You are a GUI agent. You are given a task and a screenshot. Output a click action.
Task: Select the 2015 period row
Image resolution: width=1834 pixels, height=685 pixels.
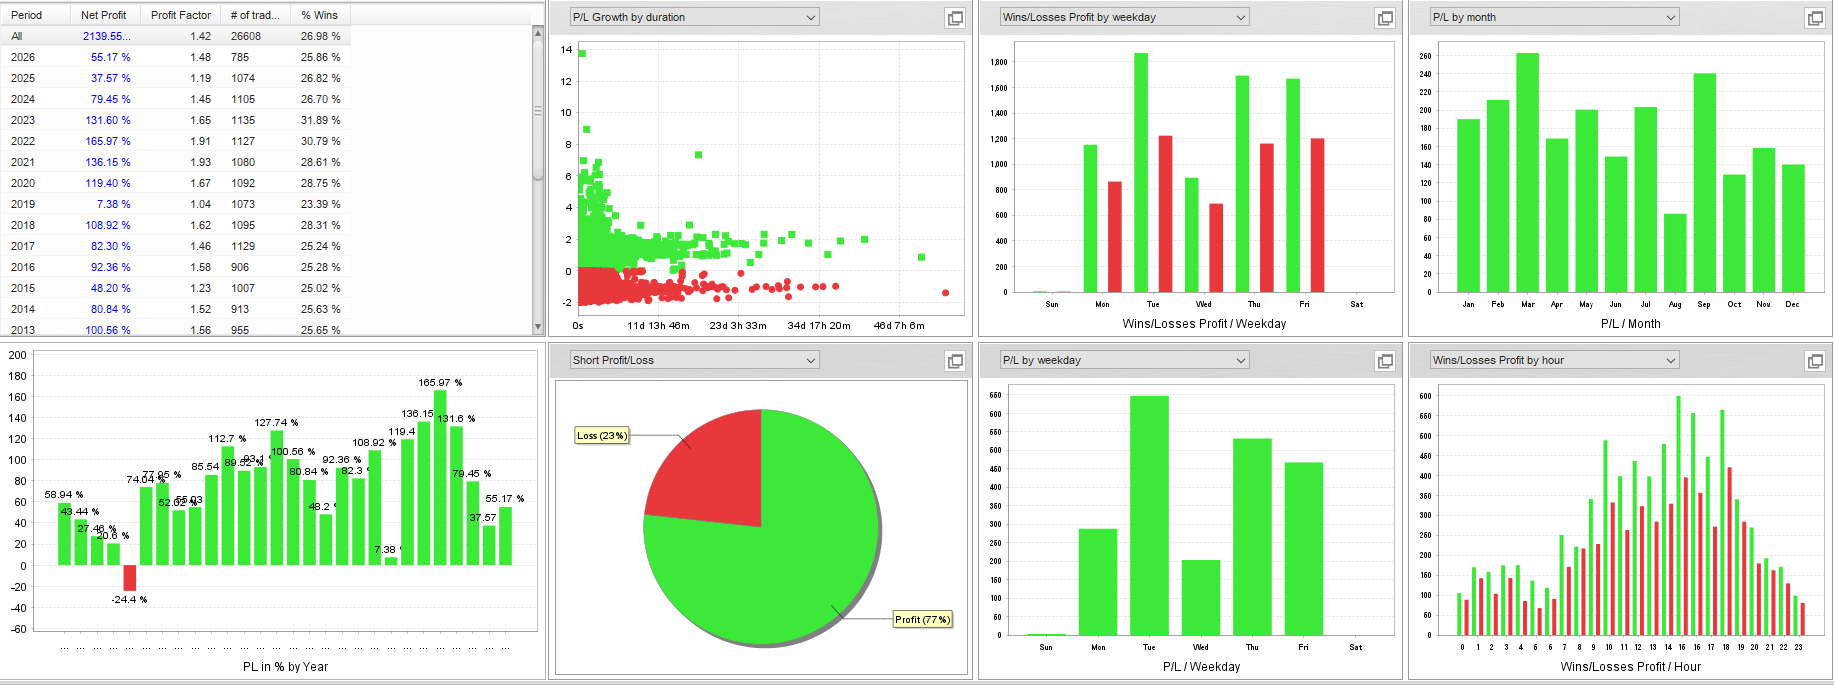(x=175, y=288)
